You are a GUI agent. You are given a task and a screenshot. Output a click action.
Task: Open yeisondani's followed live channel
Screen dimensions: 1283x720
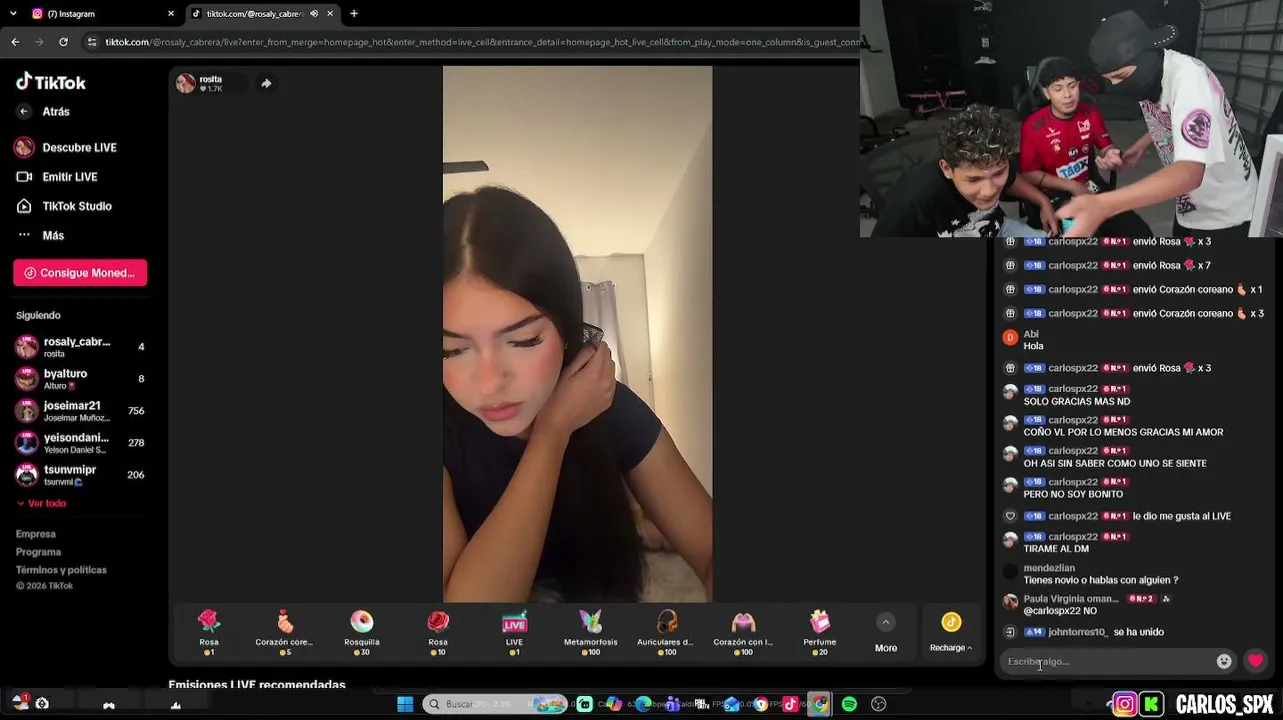[80, 443]
